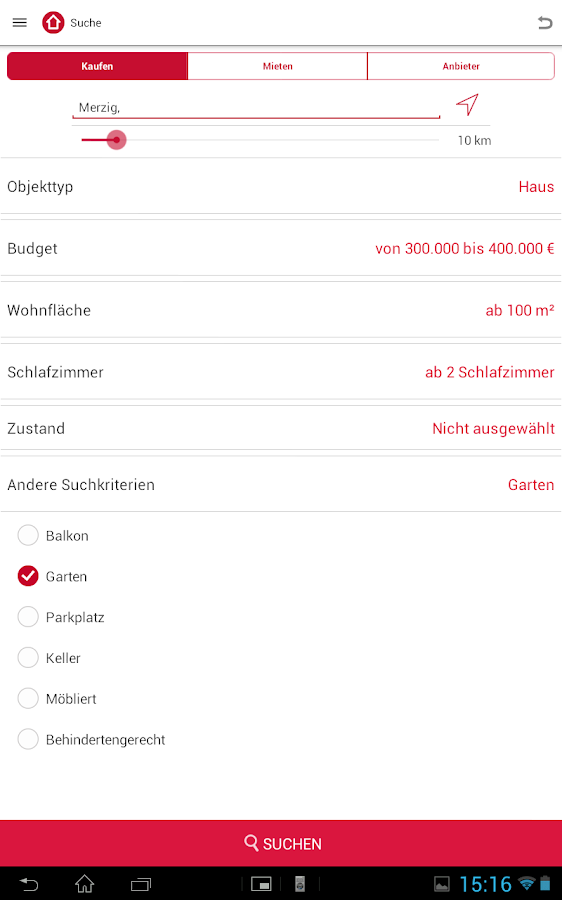The image size is (562, 900).
Task: Tap the red house app logo
Action: 53,23
